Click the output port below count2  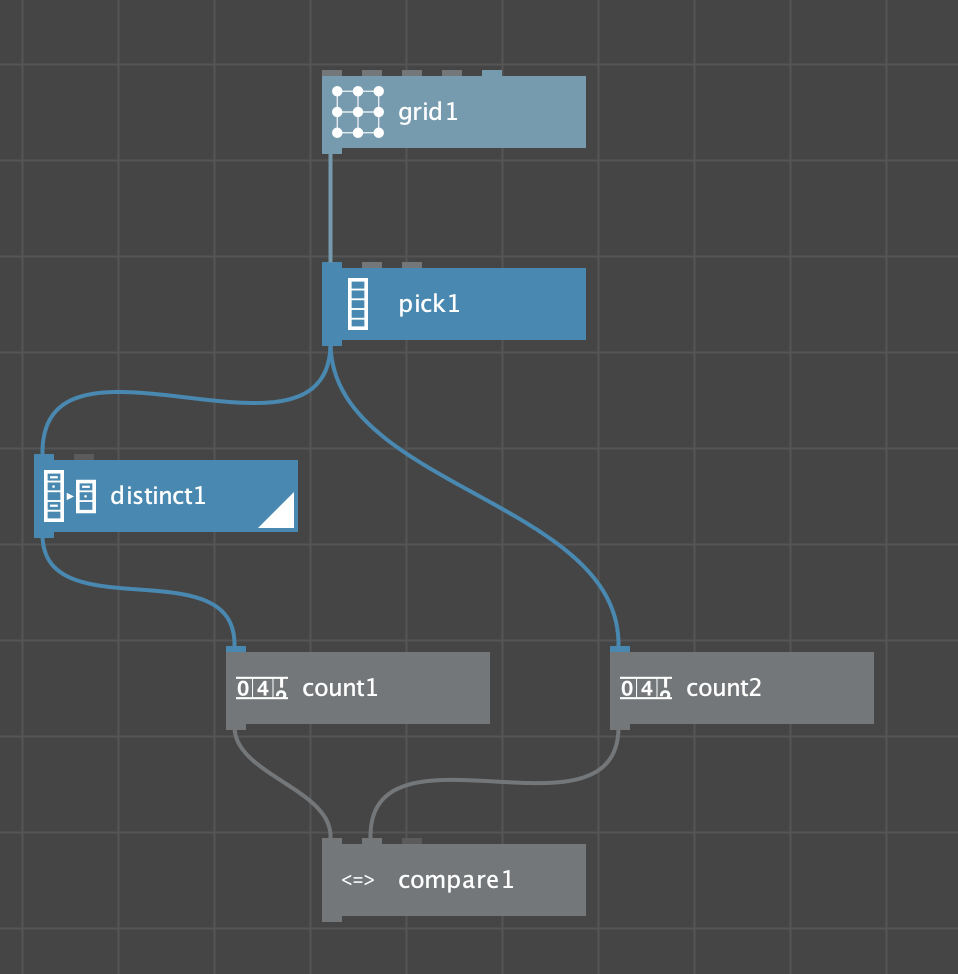pyautogui.click(x=620, y=727)
